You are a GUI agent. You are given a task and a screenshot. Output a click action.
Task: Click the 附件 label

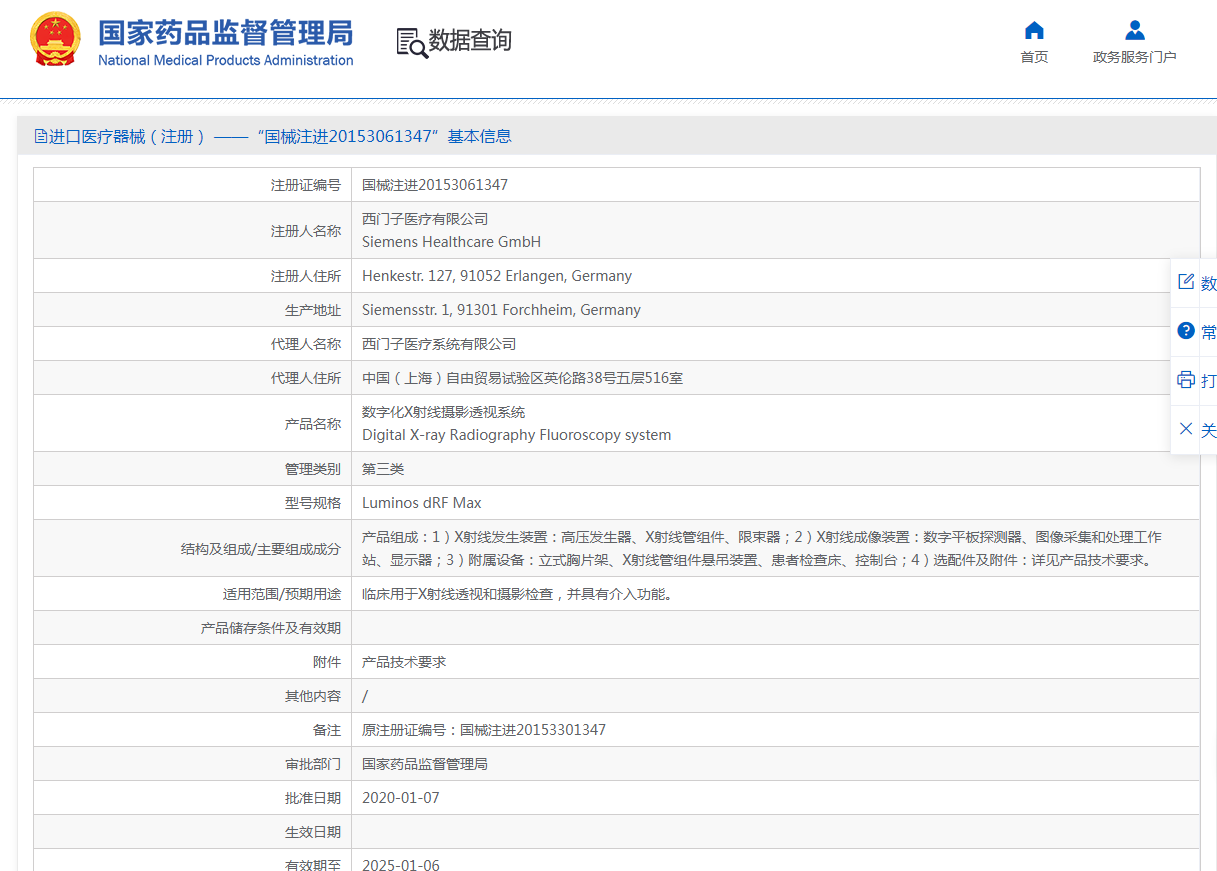[x=327, y=662]
